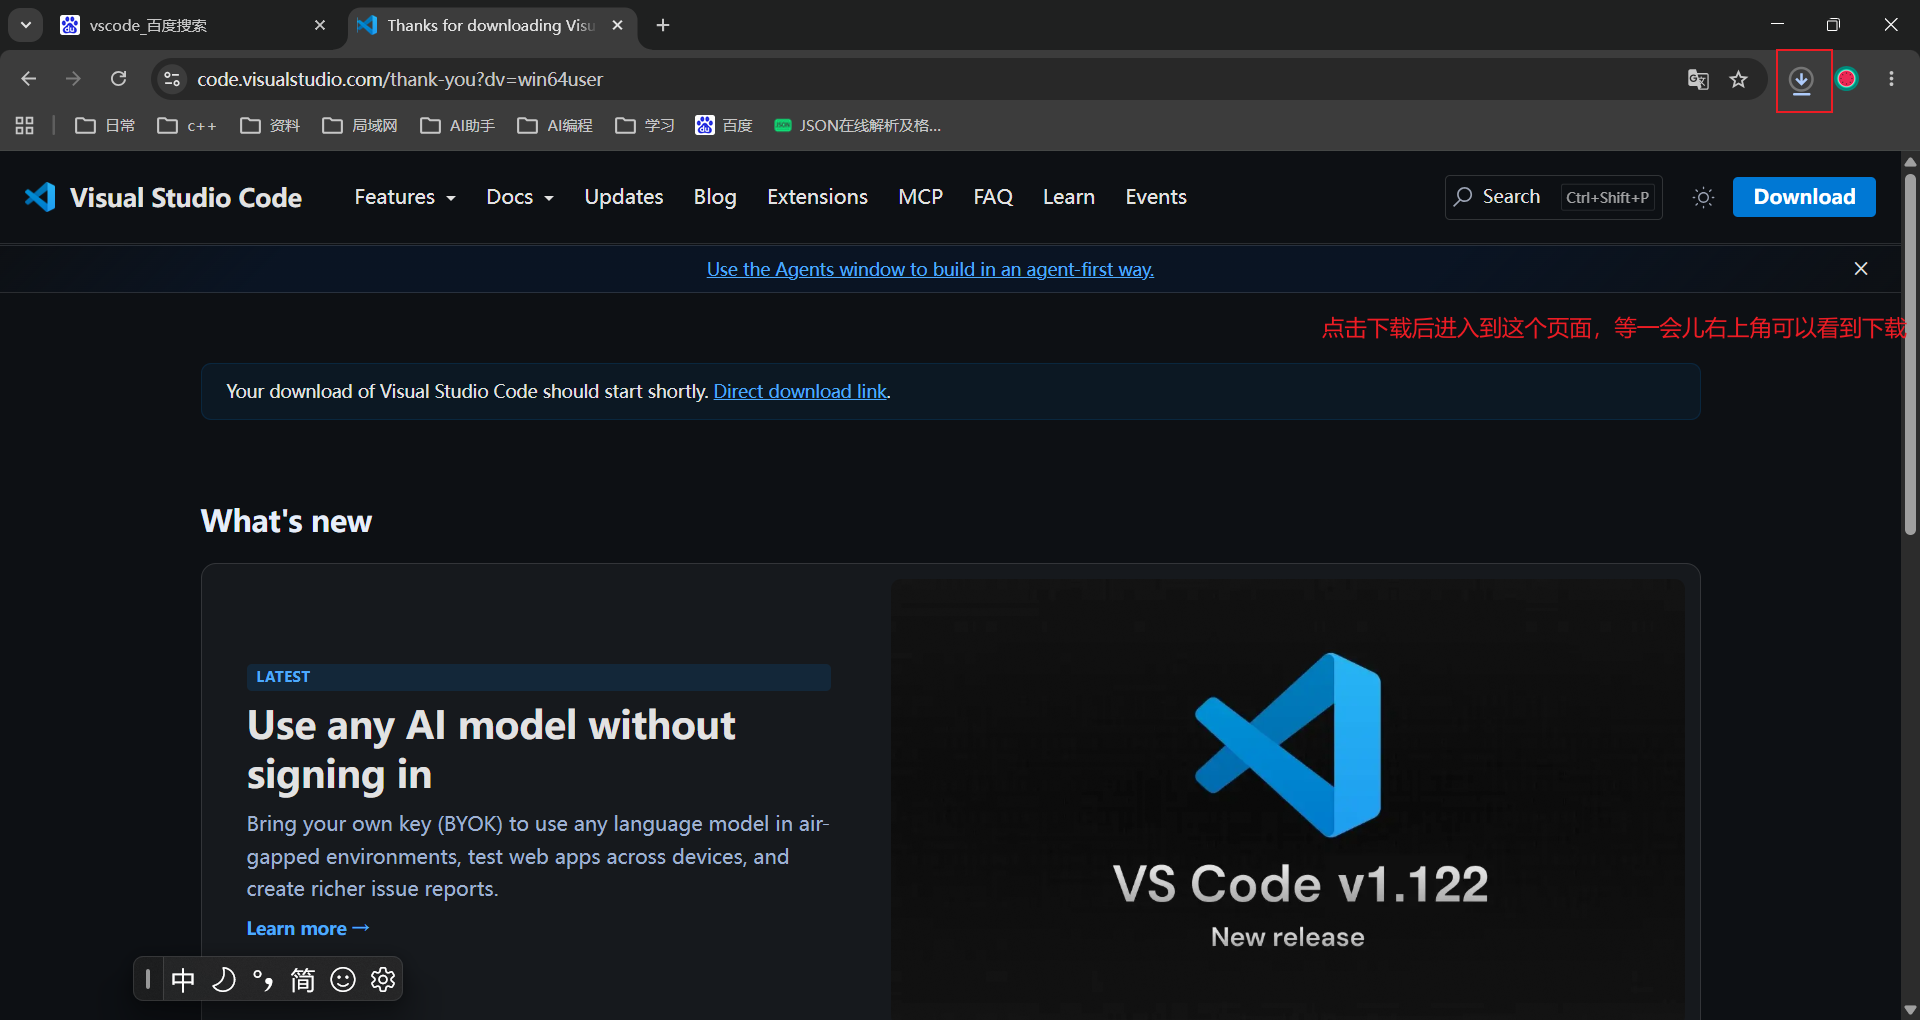Open the 日常 bookmark folder

105,125
